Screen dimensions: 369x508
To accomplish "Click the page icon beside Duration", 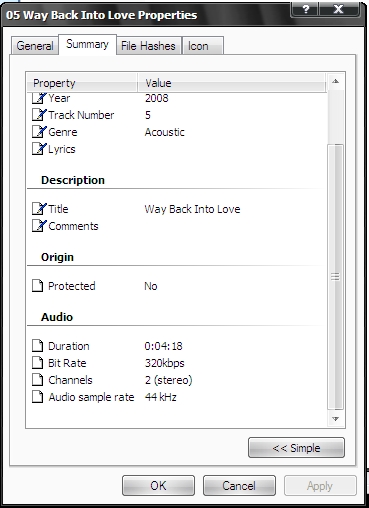I will (38, 346).
